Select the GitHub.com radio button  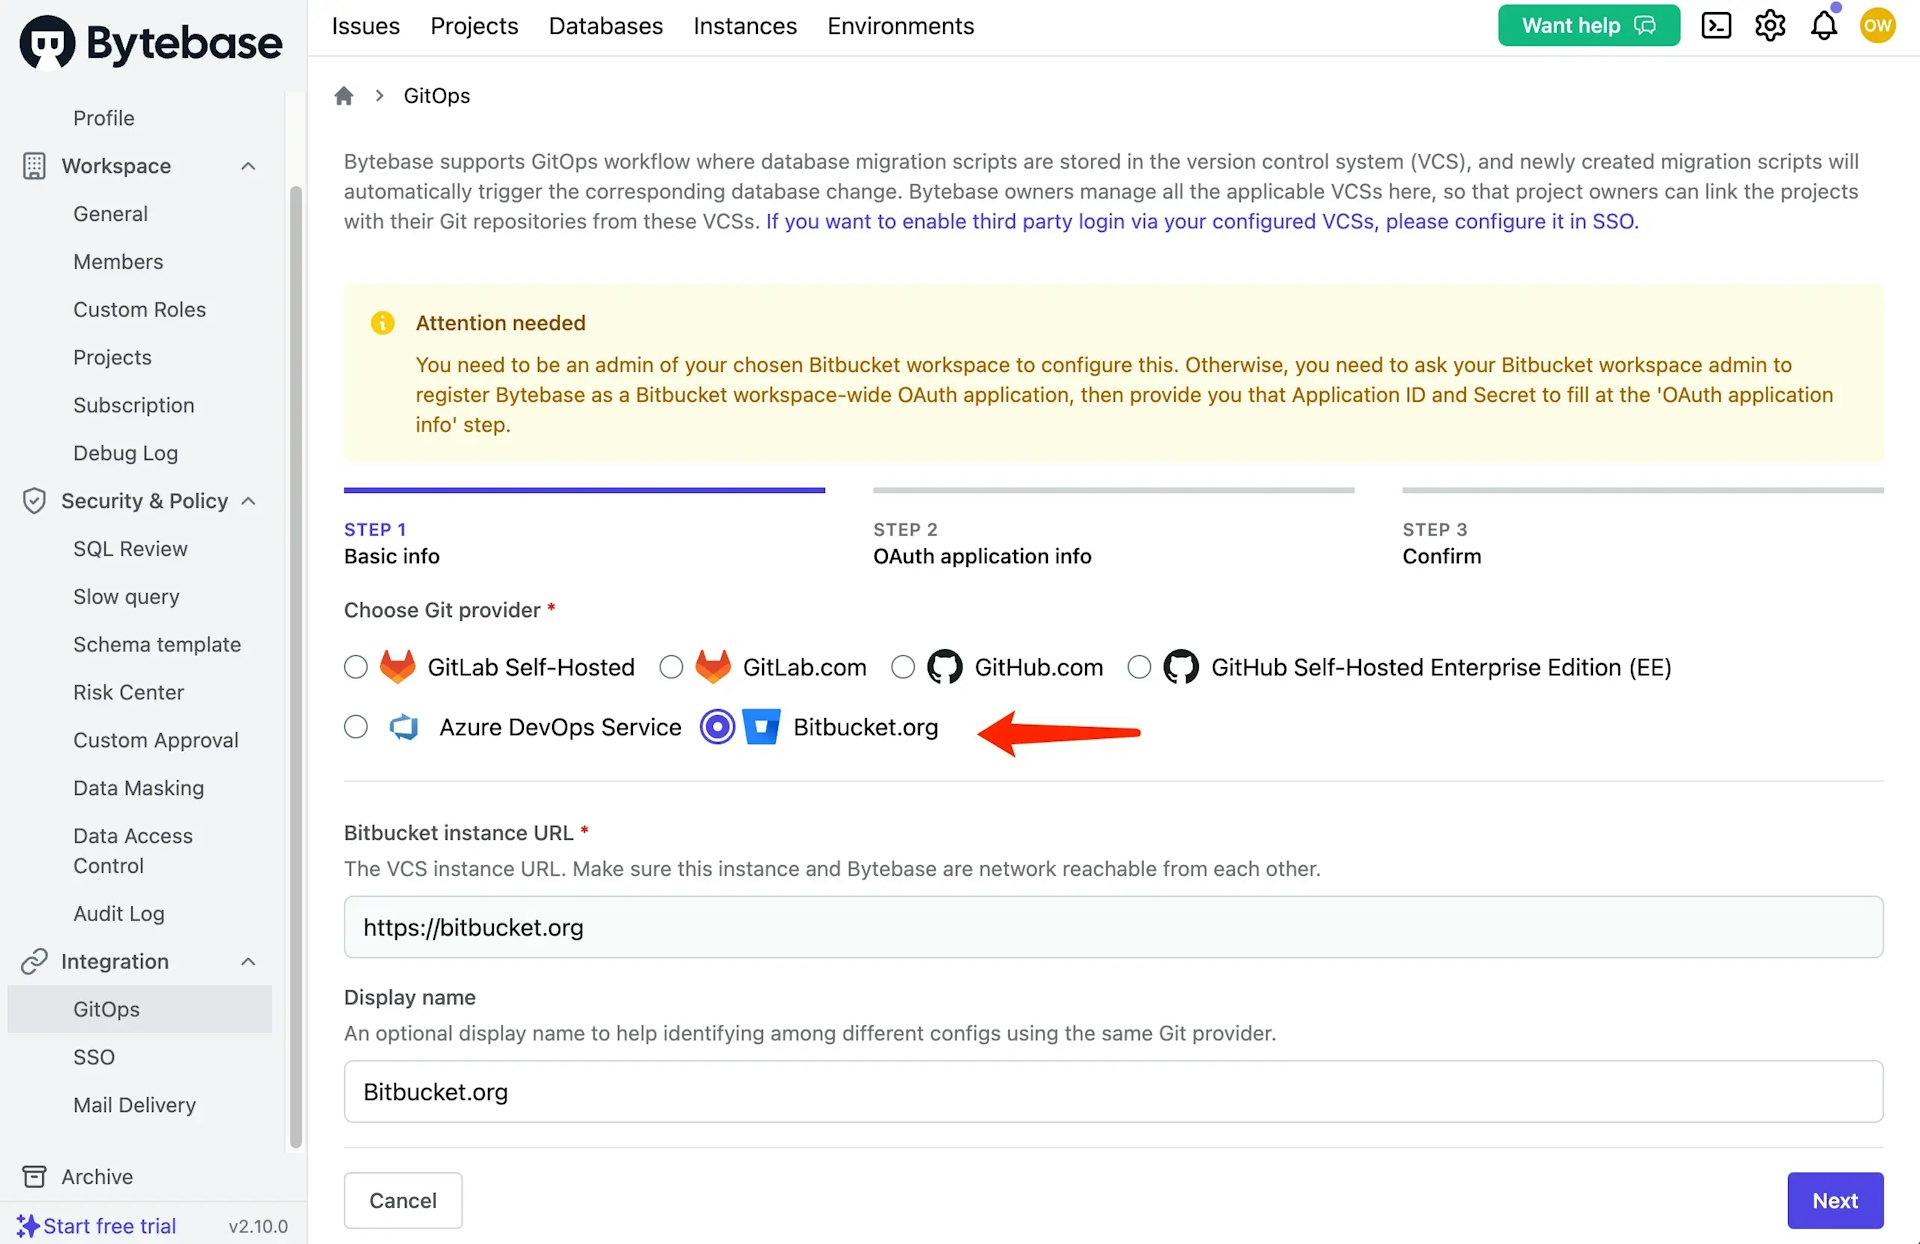(x=903, y=666)
